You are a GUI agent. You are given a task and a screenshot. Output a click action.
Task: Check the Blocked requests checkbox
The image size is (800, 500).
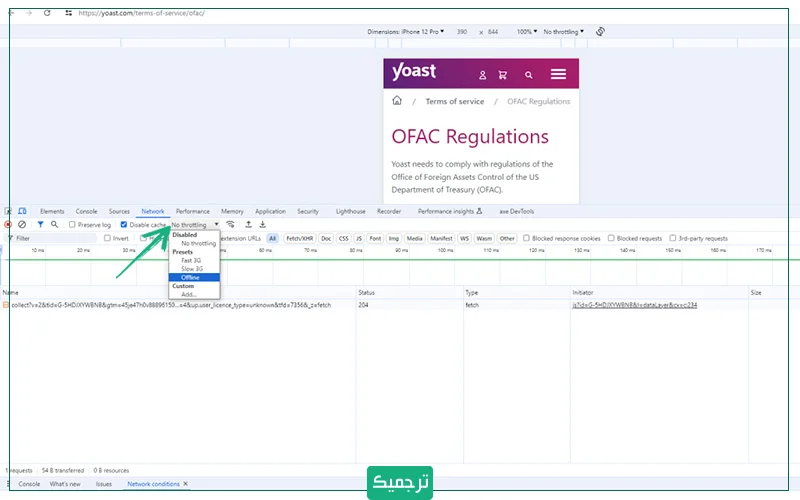[x=611, y=238]
